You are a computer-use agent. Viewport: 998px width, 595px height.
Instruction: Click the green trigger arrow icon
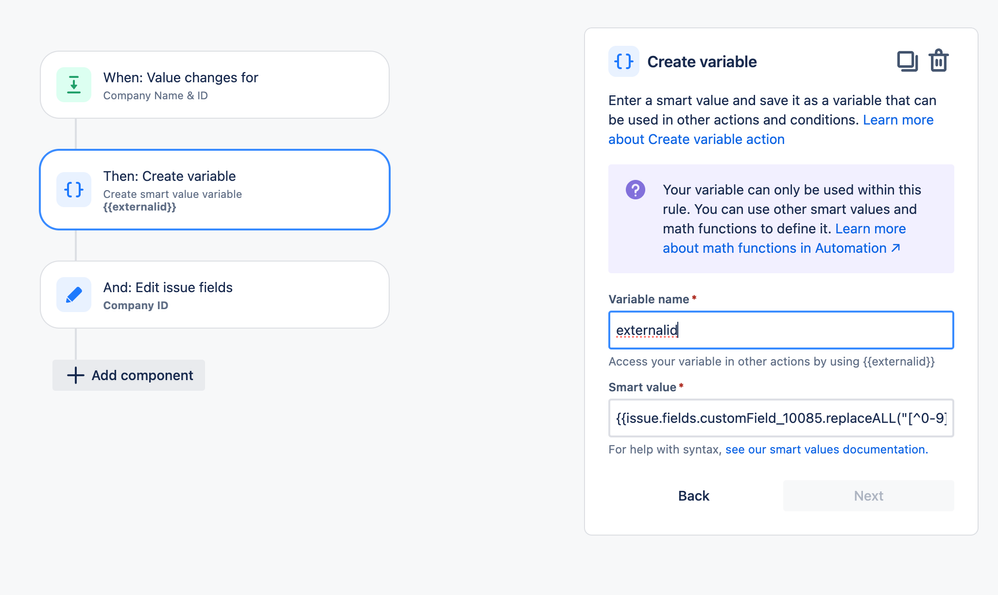(x=74, y=85)
